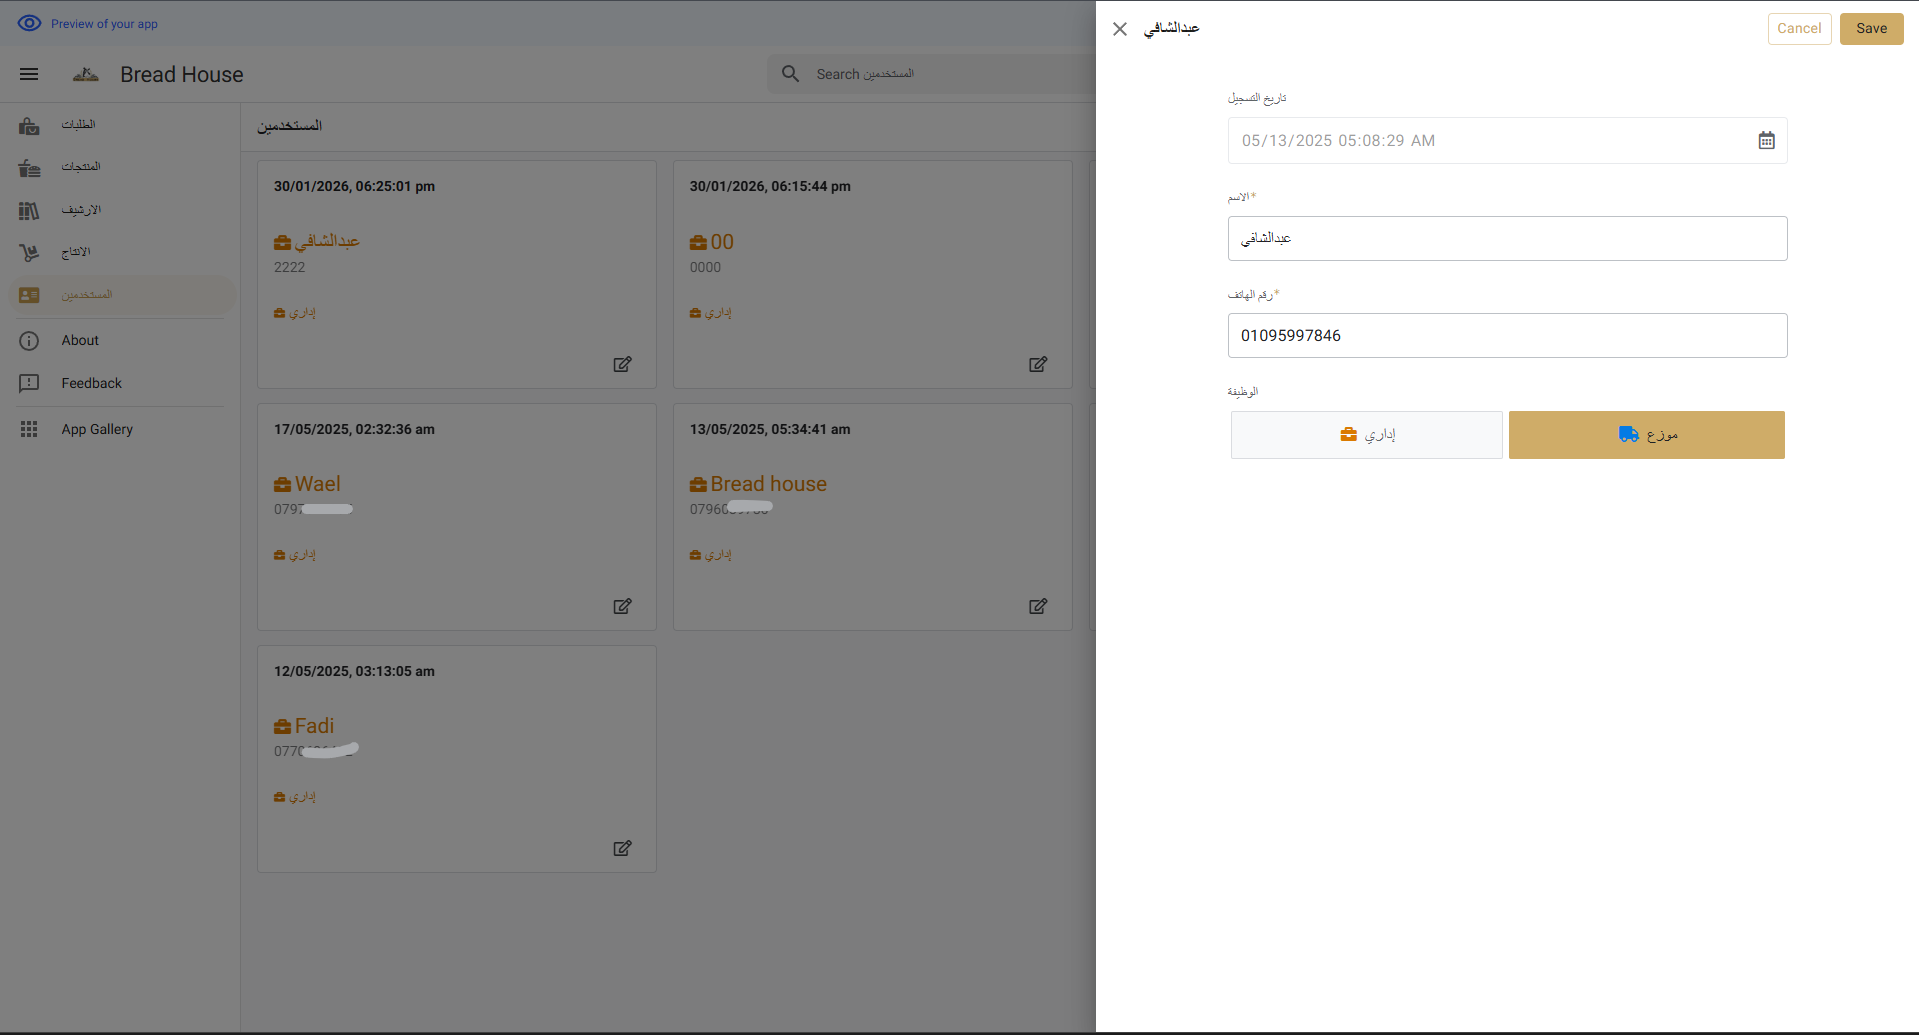Click the edit icon on the 00 user card
The height and width of the screenshot is (1035, 1919).
[1038, 364]
